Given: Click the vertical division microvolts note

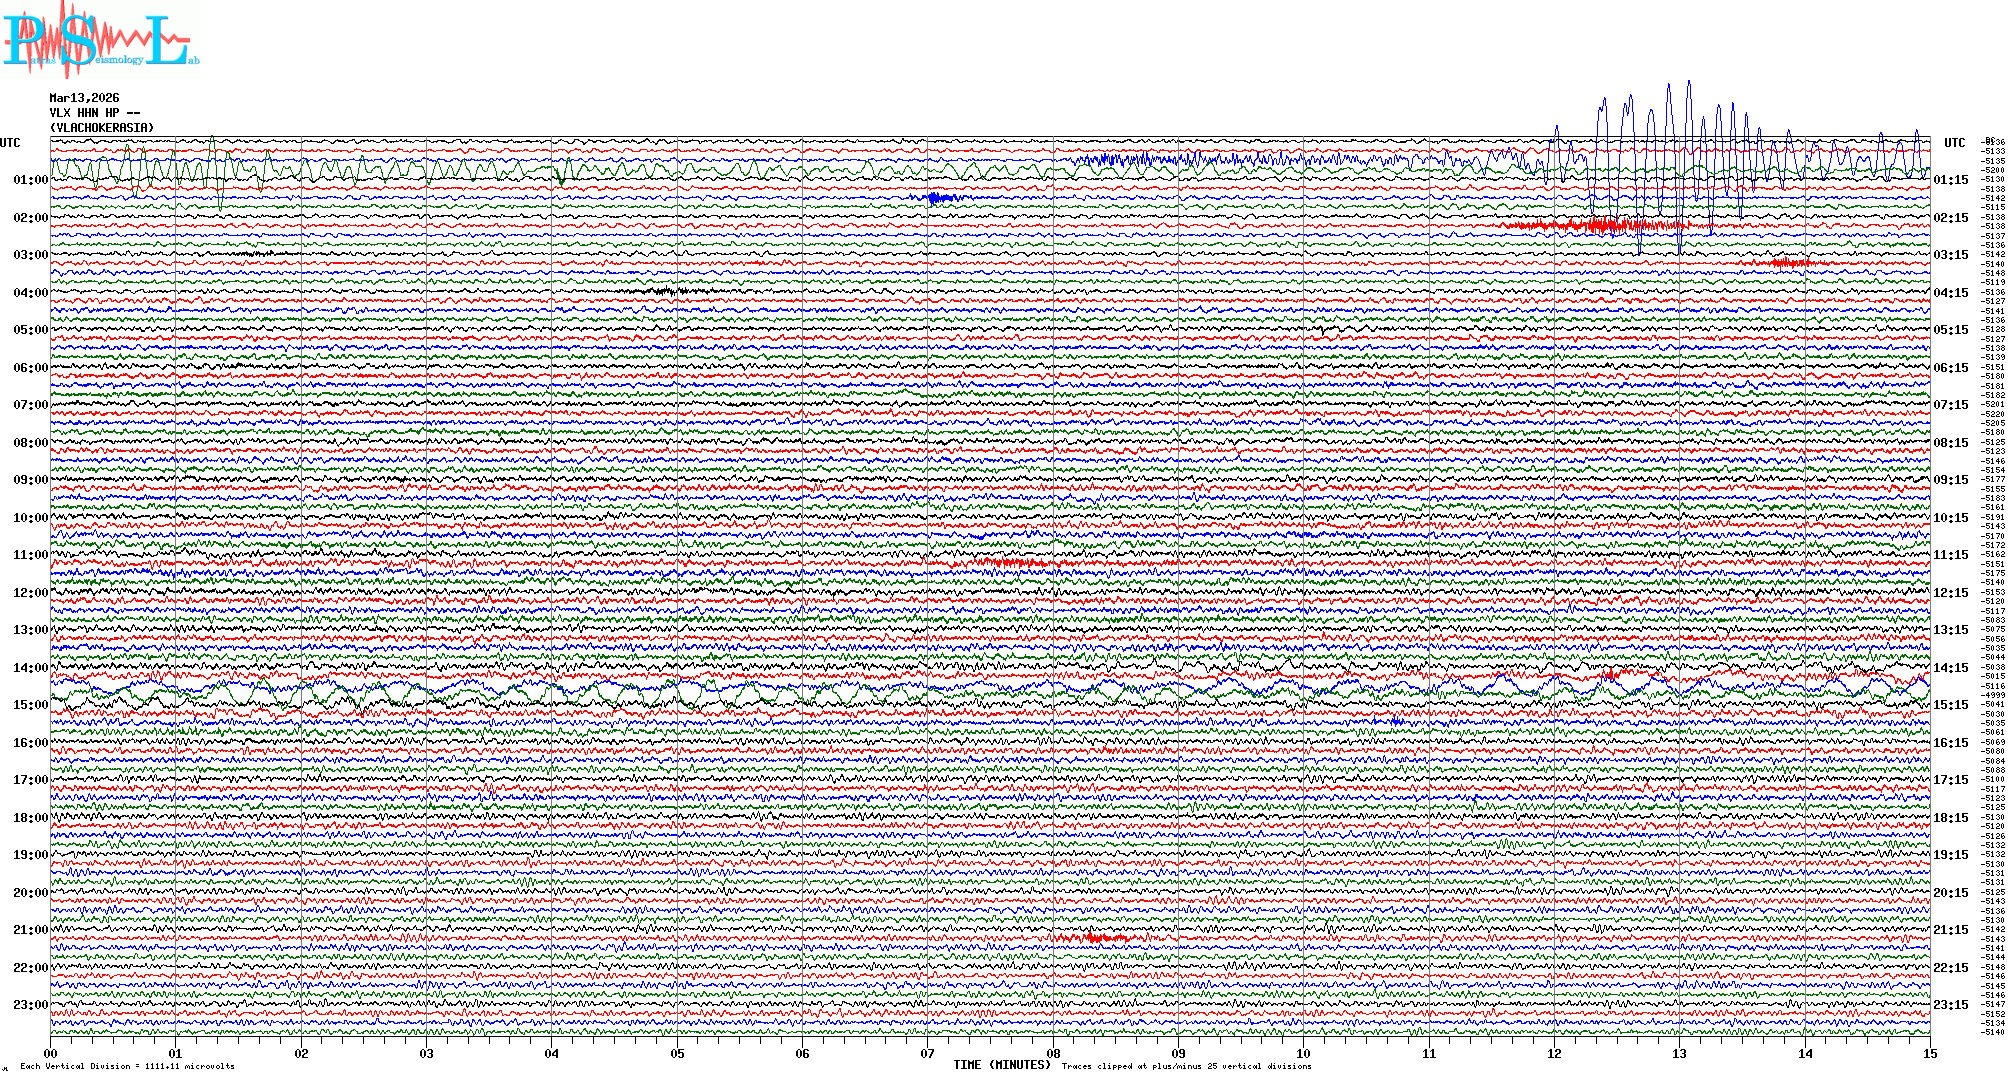Looking at the screenshot, I should click(127, 1066).
